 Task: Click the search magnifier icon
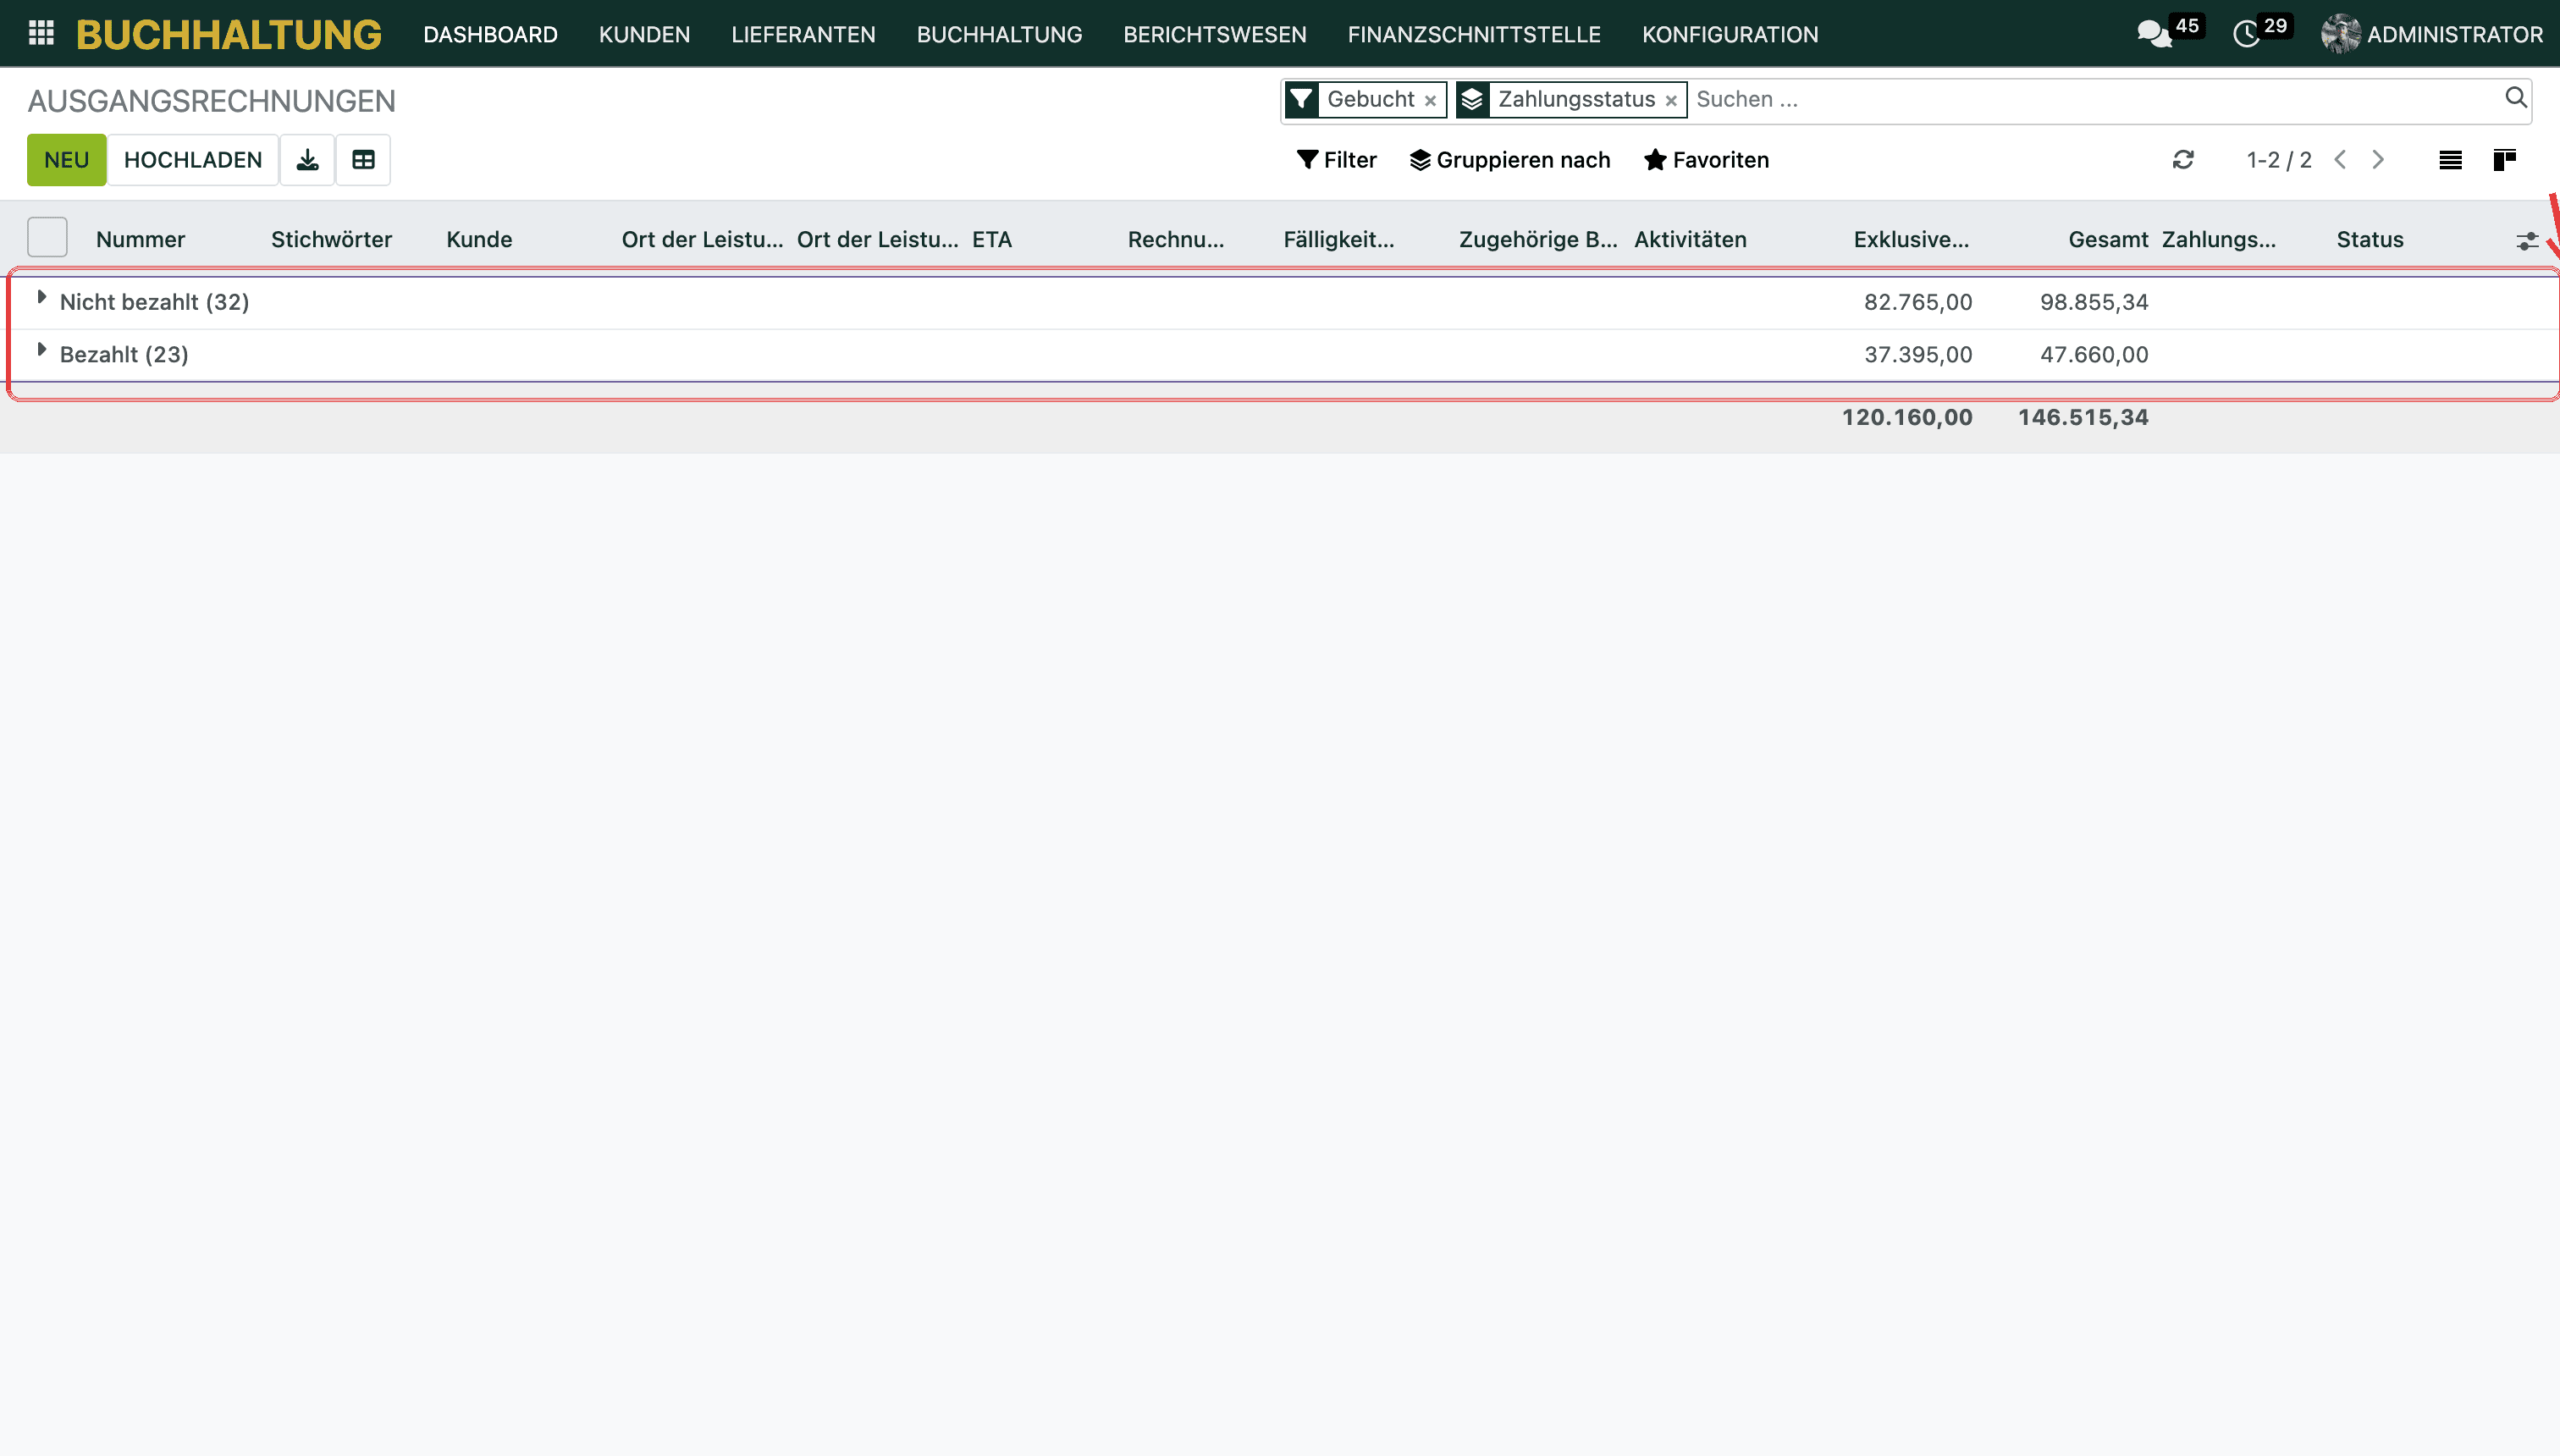point(2516,98)
